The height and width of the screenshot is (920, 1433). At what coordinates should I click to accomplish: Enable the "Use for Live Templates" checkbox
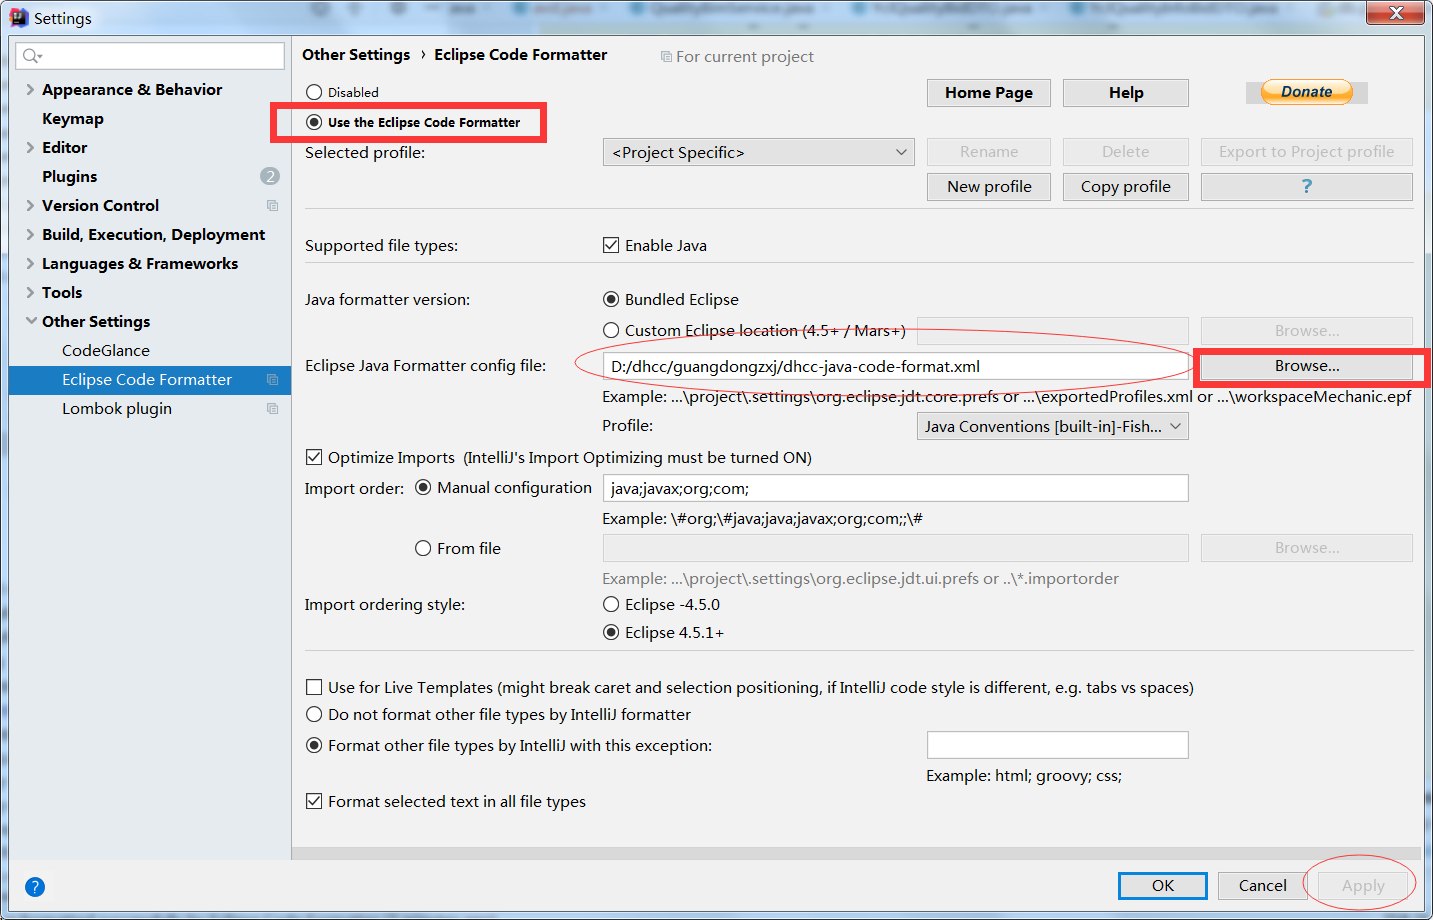(314, 687)
